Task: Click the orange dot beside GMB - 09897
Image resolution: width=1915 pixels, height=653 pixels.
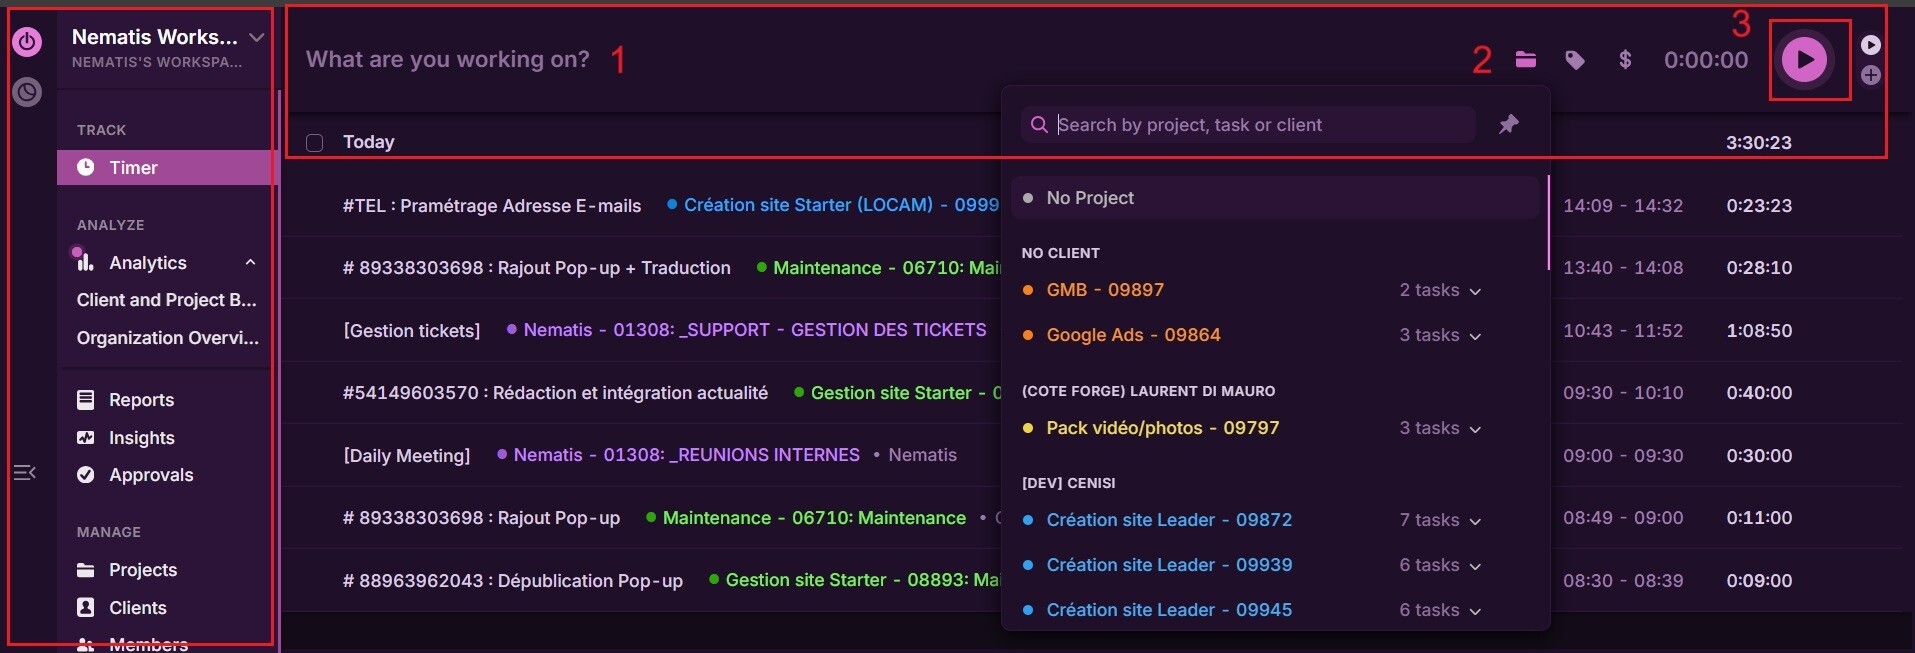Action: tap(1028, 290)
